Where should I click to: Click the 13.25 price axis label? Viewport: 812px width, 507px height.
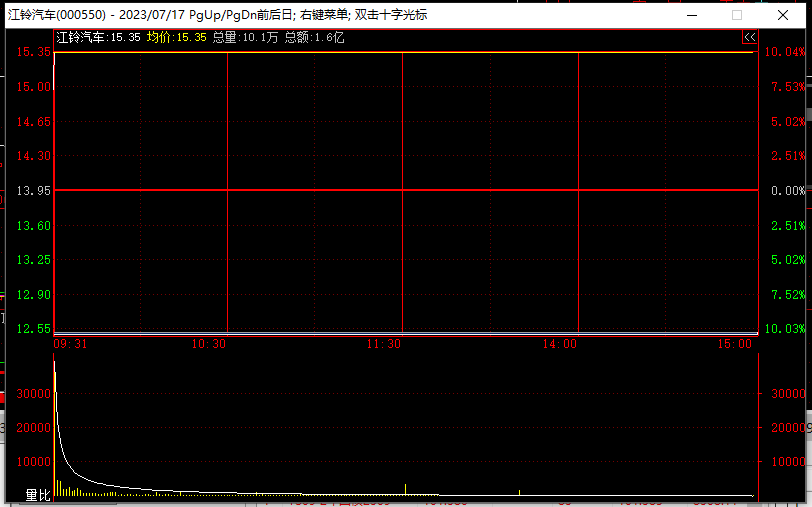click(34, 259)
